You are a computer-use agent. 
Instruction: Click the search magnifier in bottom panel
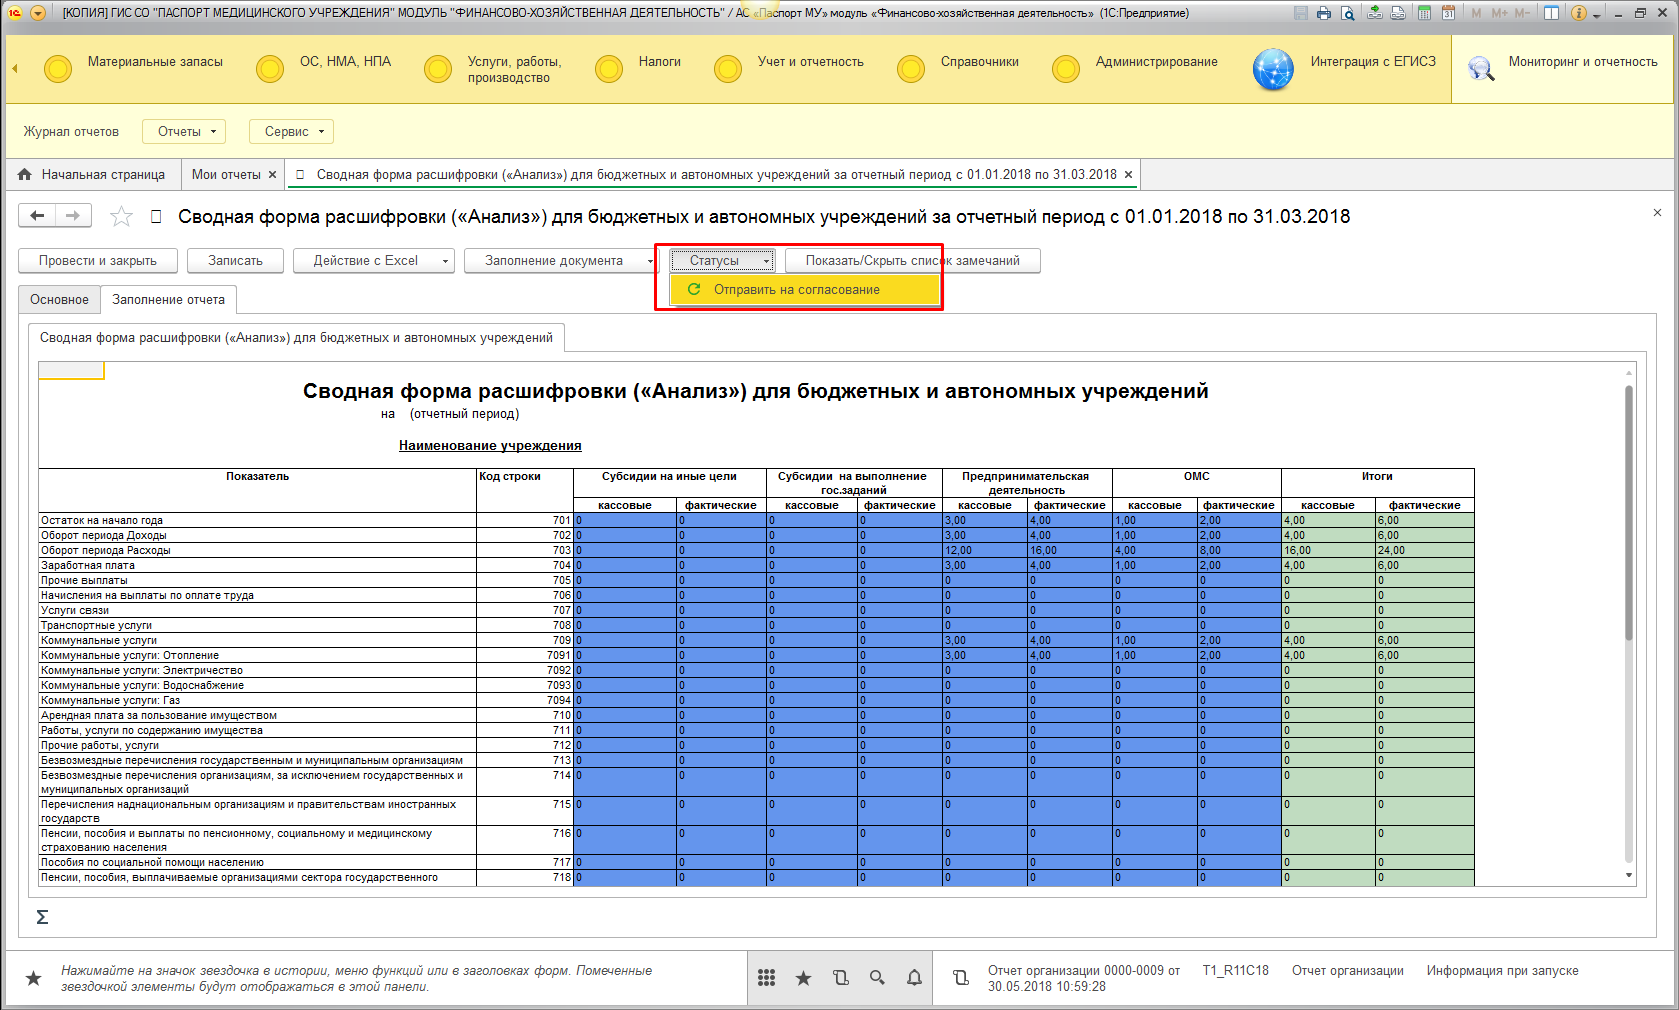(x=877, y=978)
